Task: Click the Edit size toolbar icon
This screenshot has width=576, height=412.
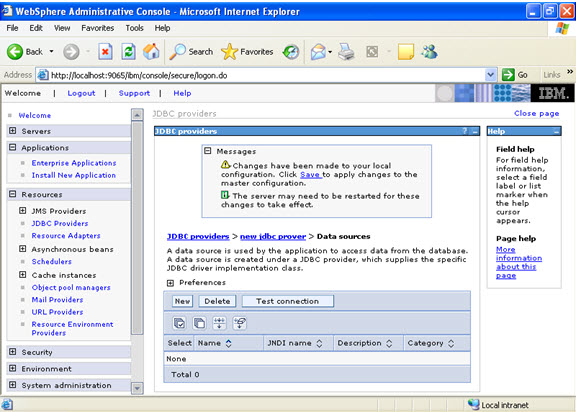Action: [372, 52]
